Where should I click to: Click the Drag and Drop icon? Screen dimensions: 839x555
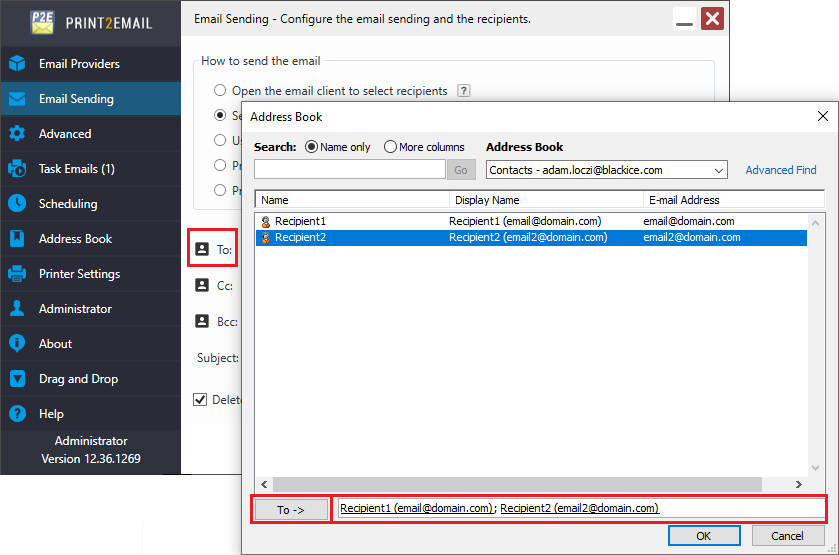click(x=17, y=379)
